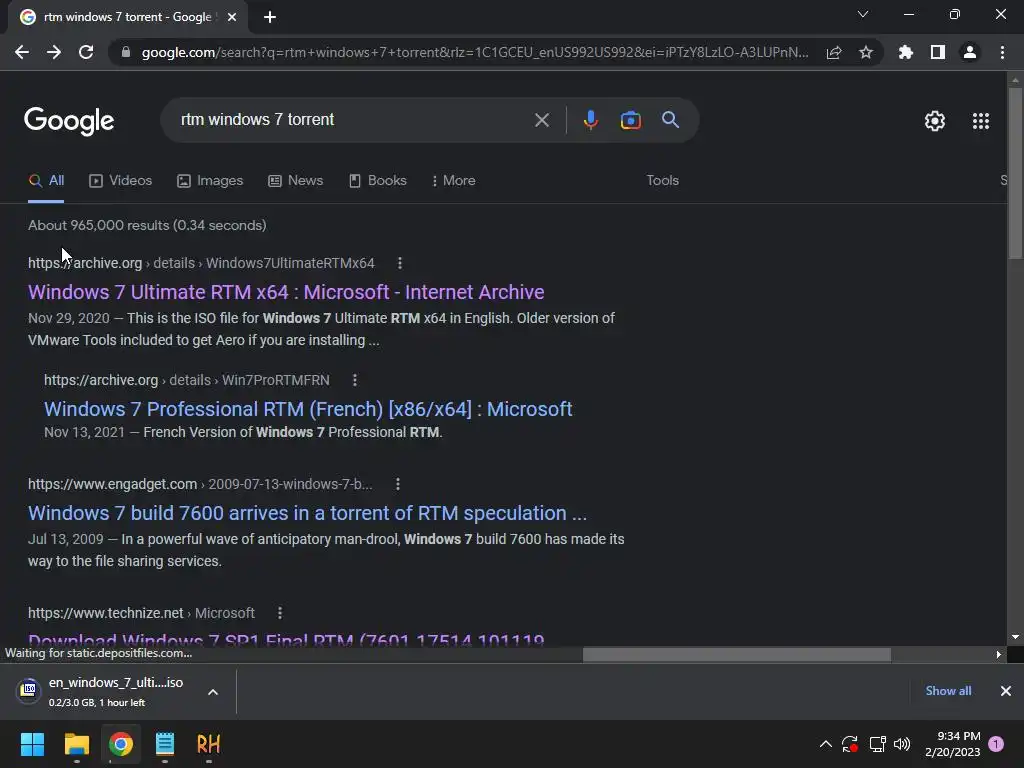Click the archive.org details Windows7UltimateRTMx64 URL
The image size is (1024, 768).
[x=201, y=263]
